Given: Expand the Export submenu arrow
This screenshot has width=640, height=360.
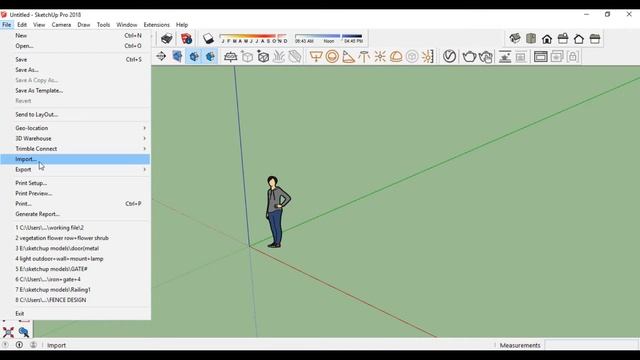Looking at the screenshot, I should coord(144,169).
